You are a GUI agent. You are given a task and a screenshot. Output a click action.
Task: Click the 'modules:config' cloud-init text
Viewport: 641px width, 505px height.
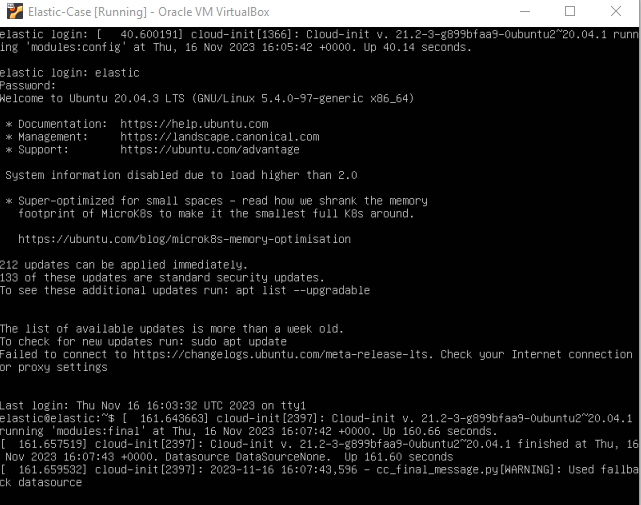coord(76,47)
